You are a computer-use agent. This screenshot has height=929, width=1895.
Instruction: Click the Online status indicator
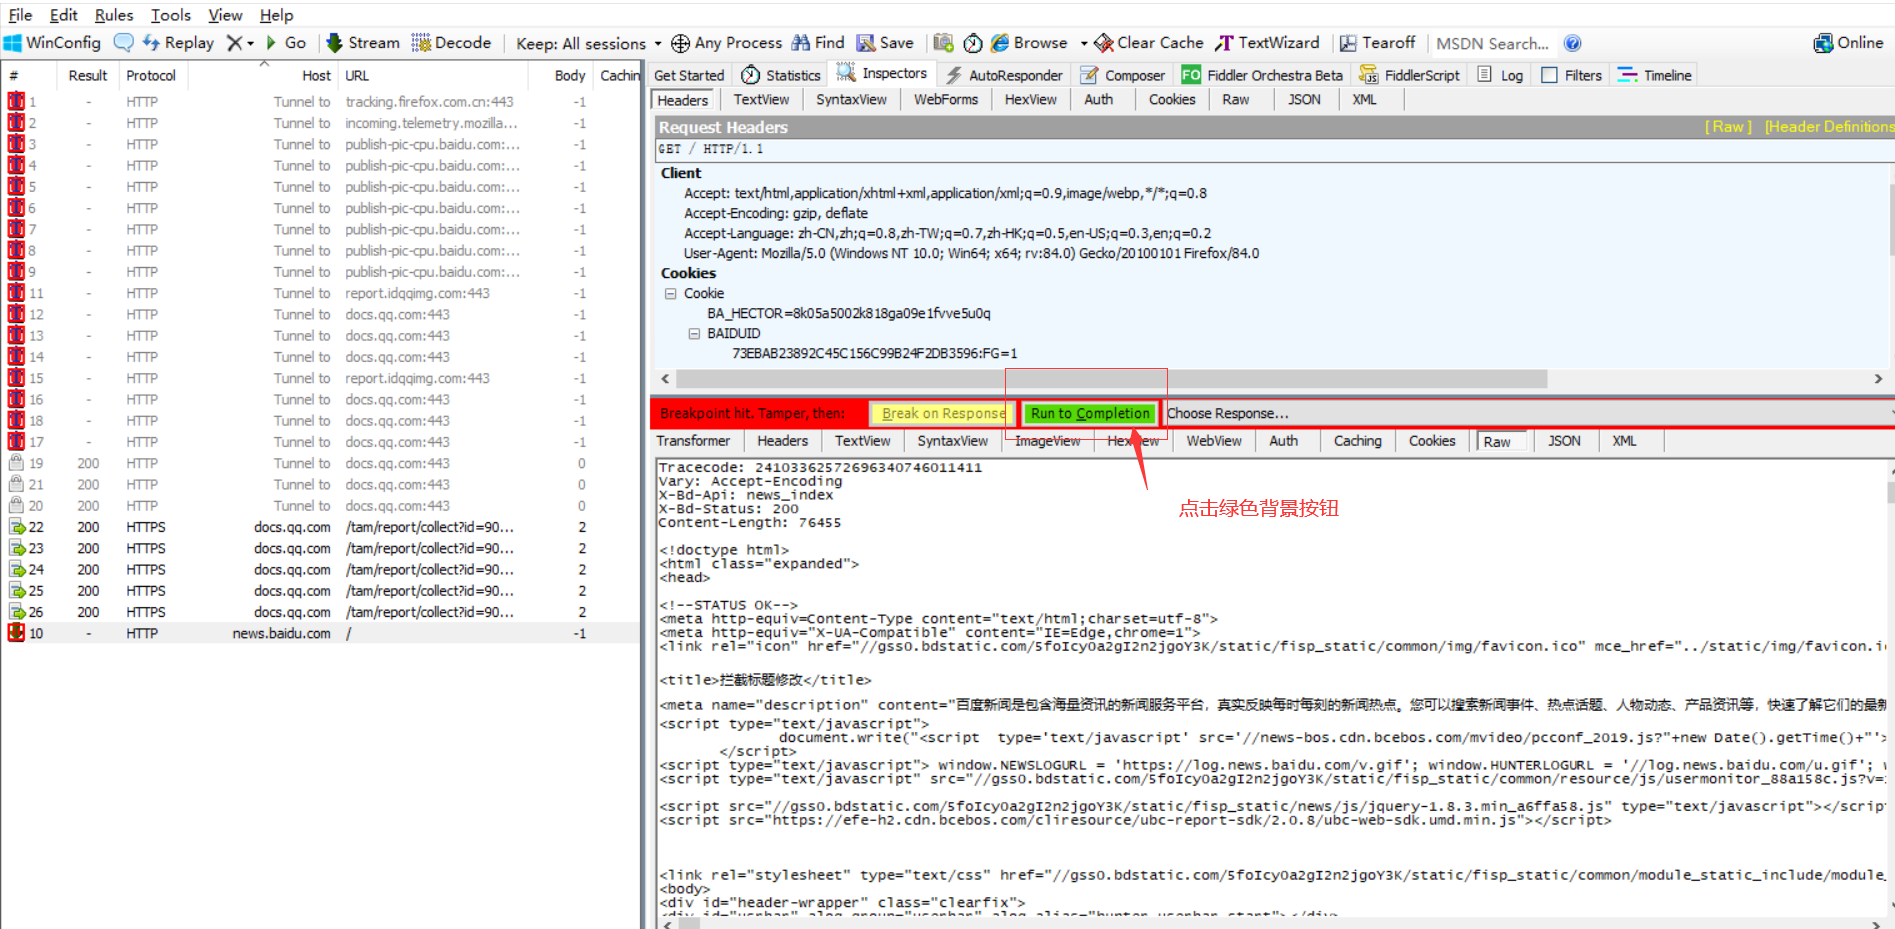tap(1848, 43)
